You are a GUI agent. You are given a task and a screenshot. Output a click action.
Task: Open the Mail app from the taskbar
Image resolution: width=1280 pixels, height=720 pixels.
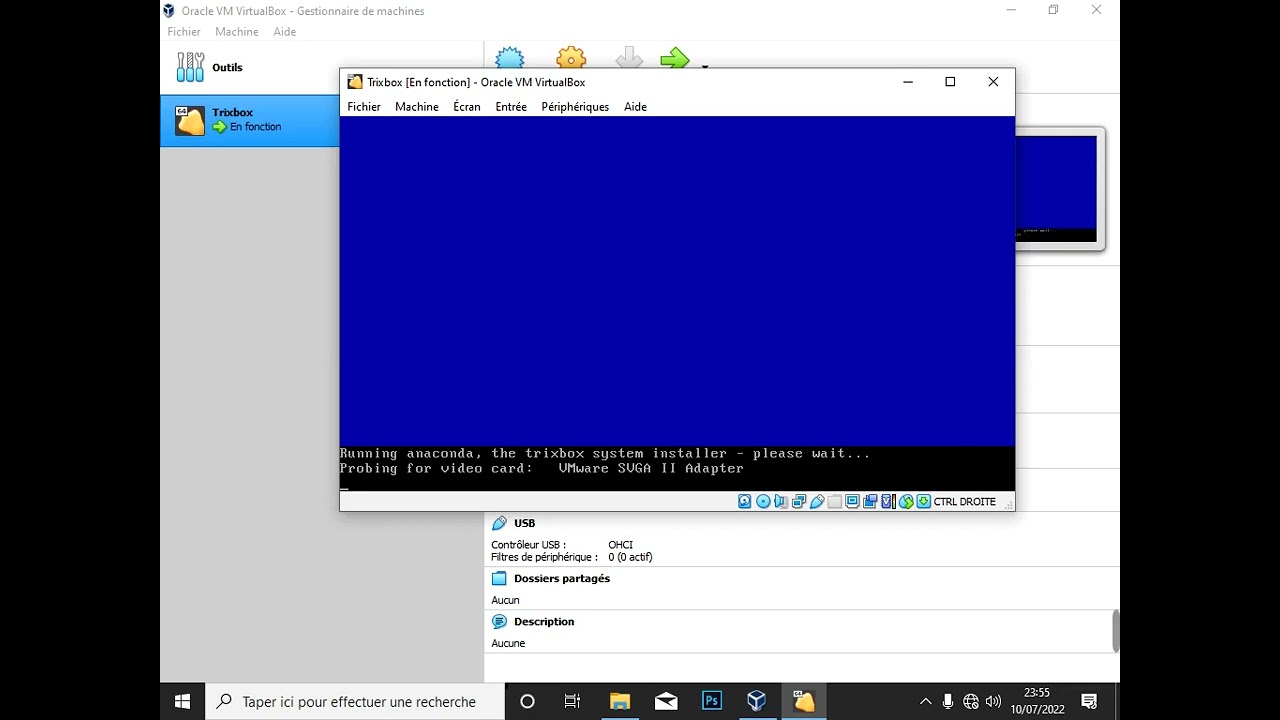(x=666, y=701)
